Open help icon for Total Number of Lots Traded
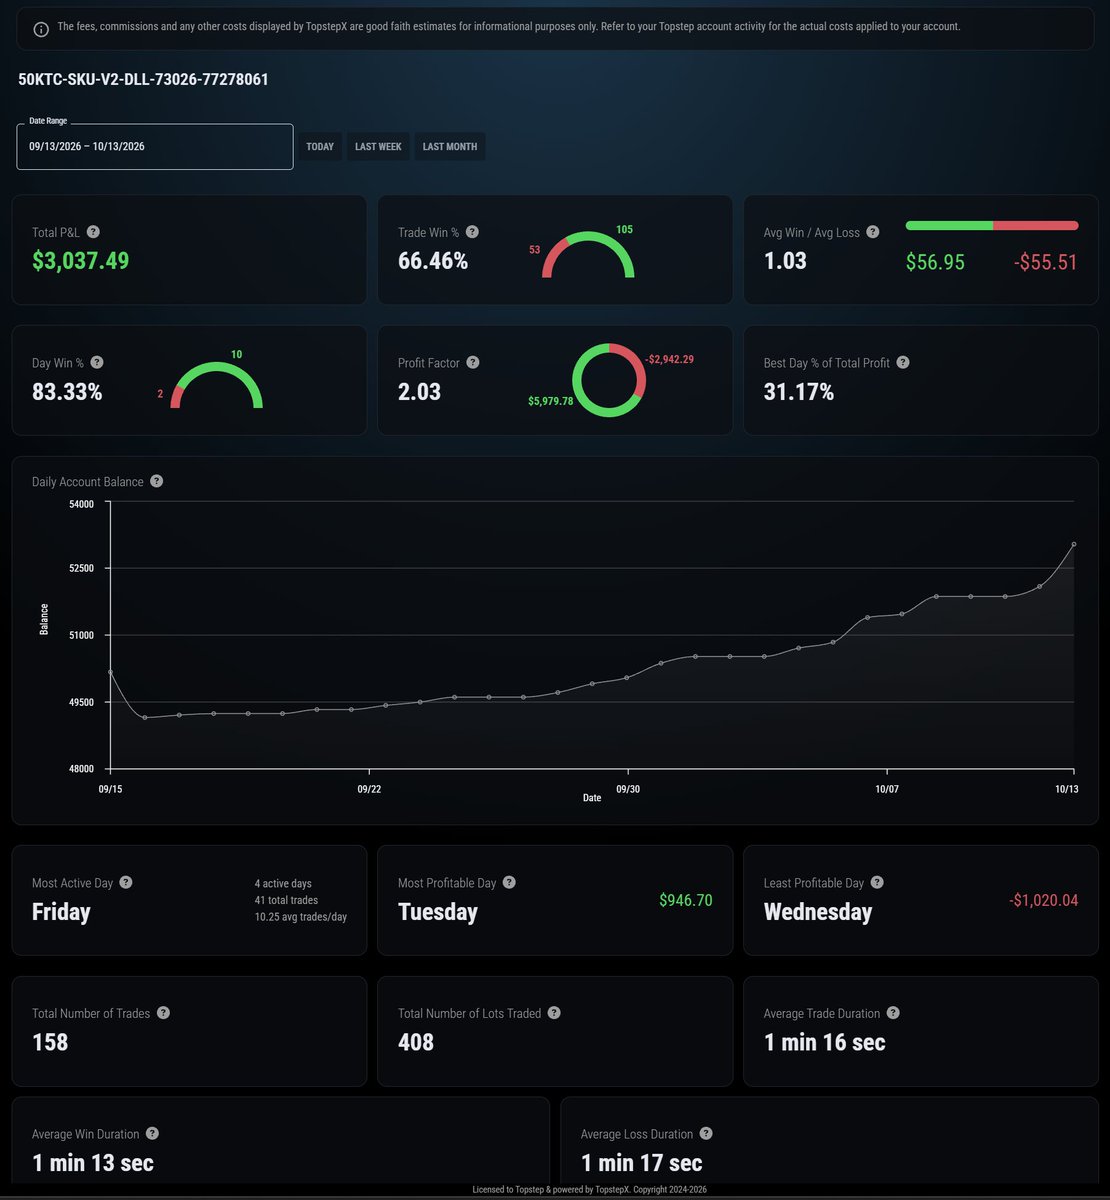This screenshot has height=1200, width=1110. coord(554,1013)
